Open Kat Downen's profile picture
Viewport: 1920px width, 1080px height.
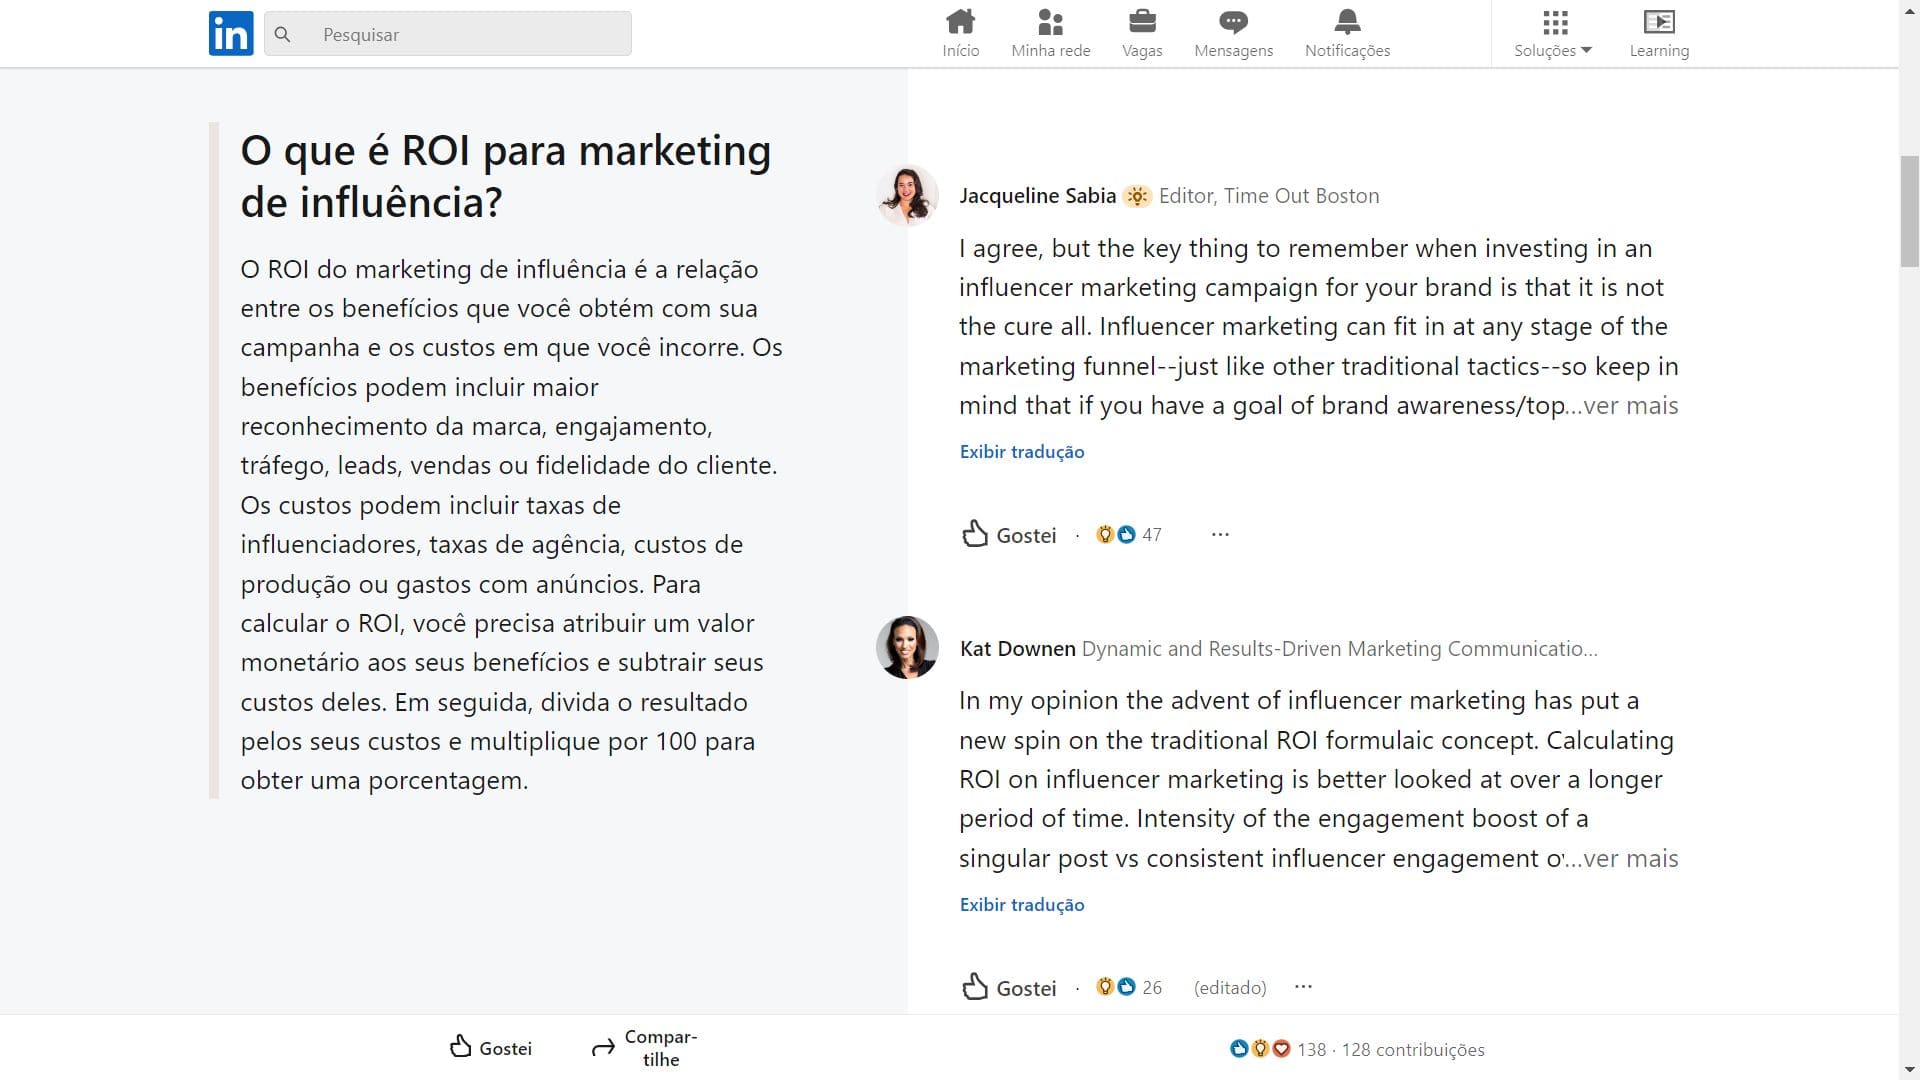click(x=907, y=648)
